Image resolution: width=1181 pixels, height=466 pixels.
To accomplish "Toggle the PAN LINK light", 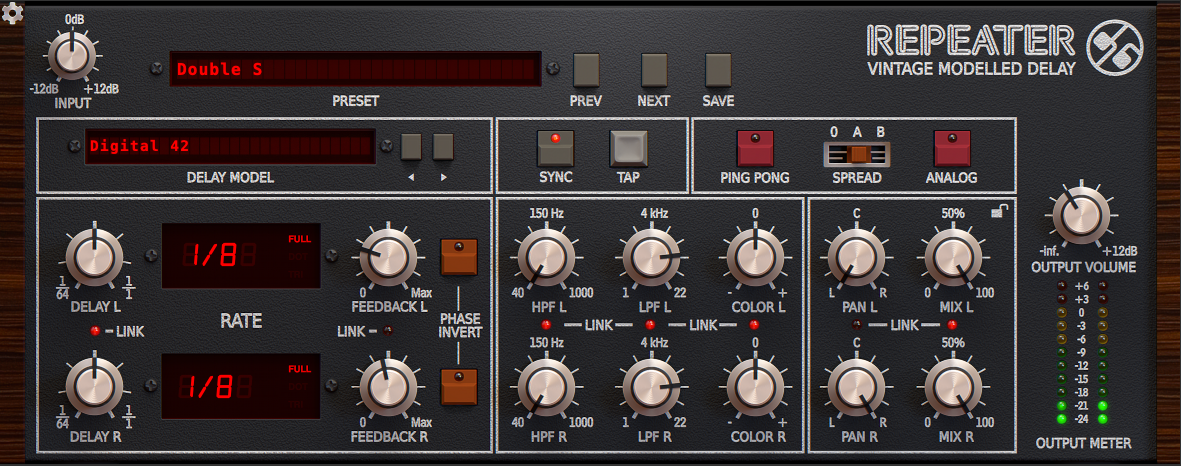I will click(857, 325).
